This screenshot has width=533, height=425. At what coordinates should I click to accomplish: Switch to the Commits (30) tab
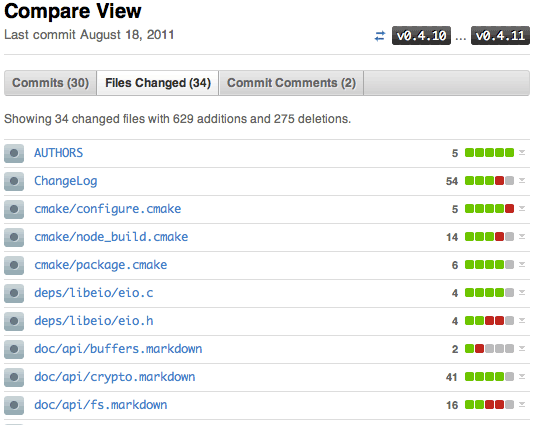[50, 83]
